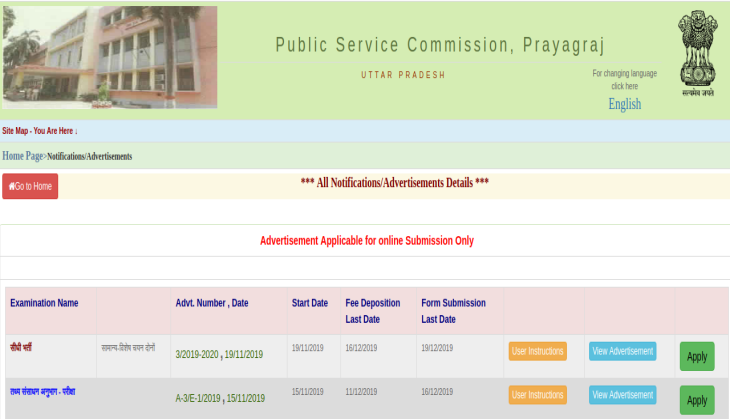Open the Home Page breadcrumb link
The image size is (730, 419).
[22, 156]
